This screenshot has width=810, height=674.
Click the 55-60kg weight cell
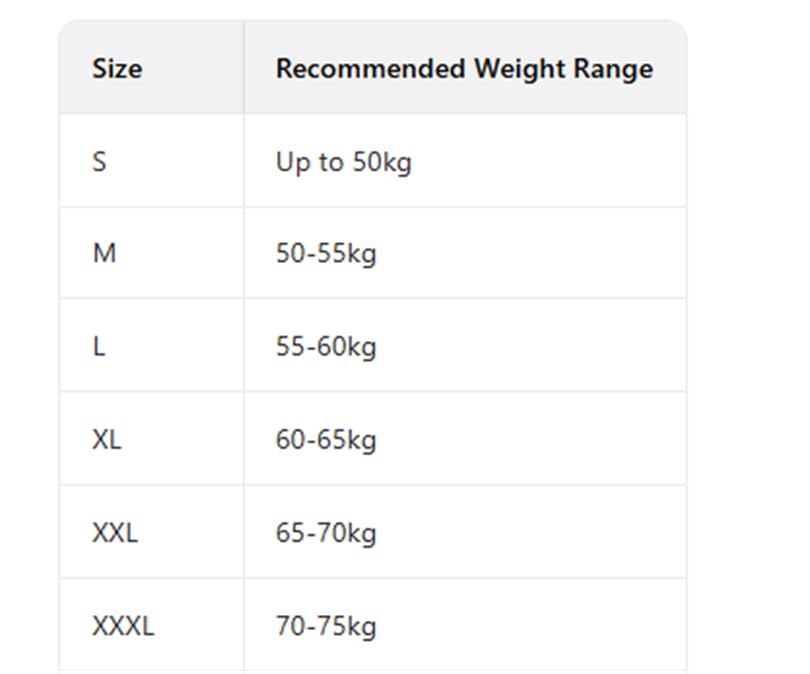tap(465, 346)
